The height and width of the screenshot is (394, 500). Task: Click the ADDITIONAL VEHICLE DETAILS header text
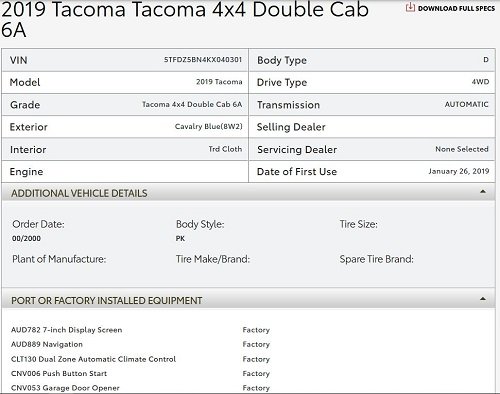click(x=79, y=193)
